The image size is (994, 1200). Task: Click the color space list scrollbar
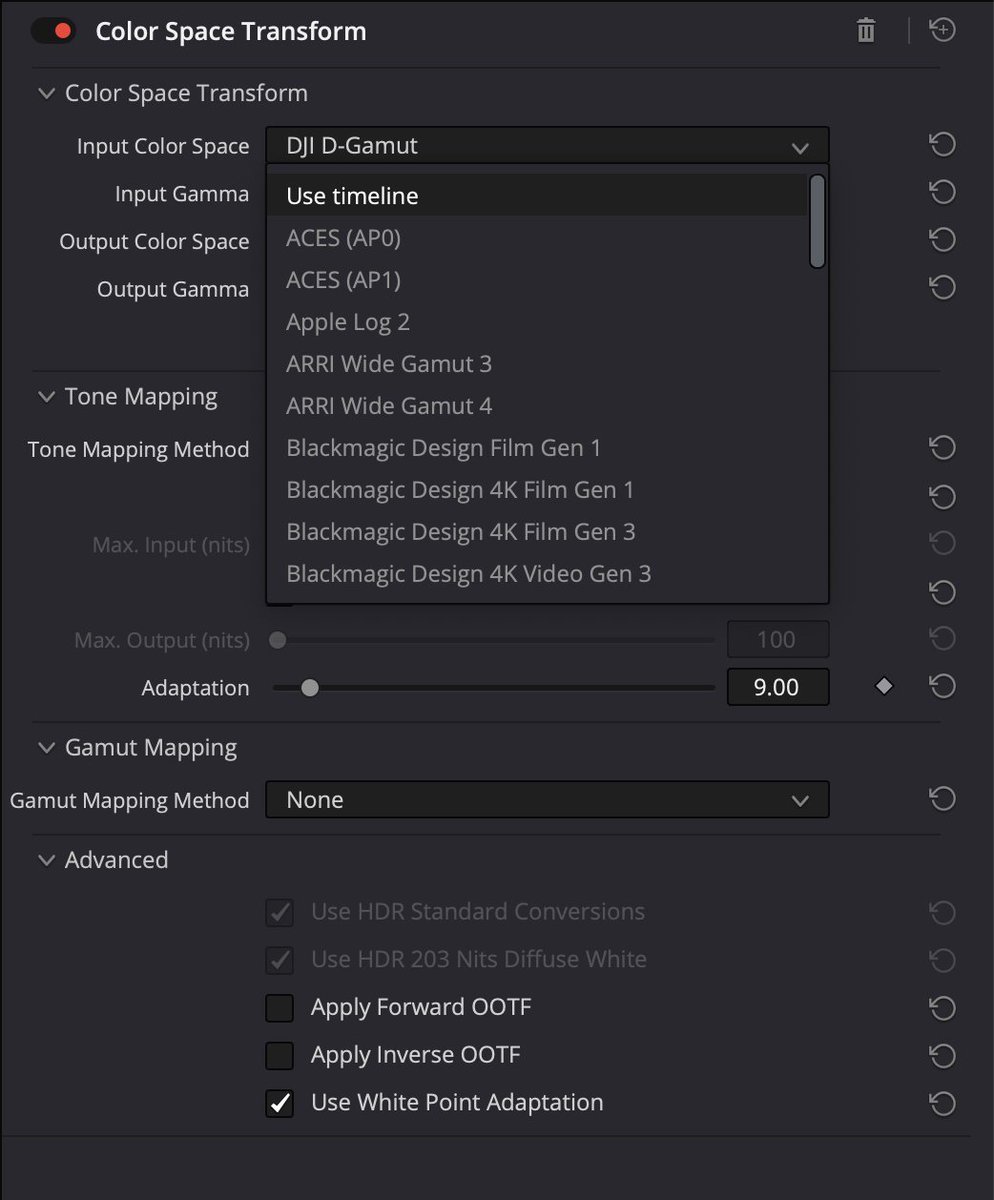click(x=817, y=222)
